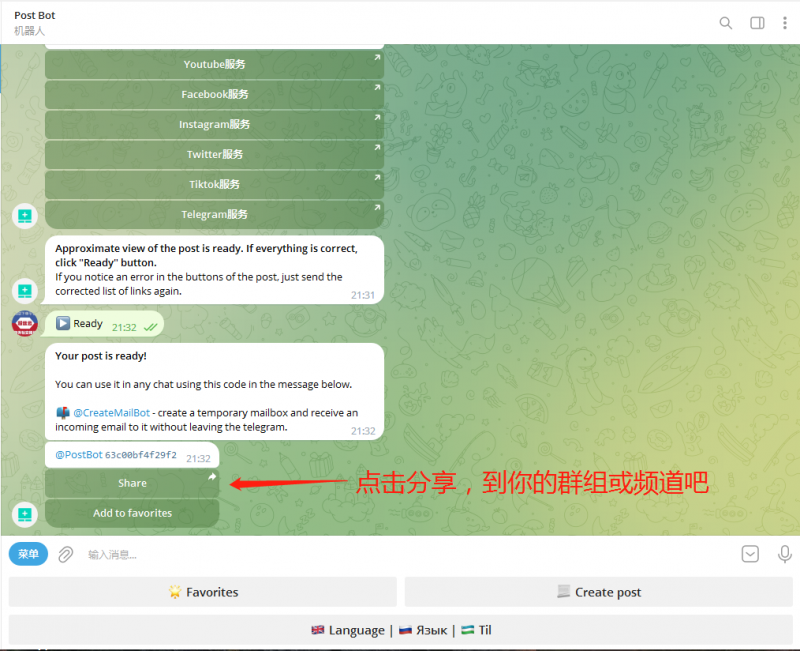800x651 pixels.
Task: Click the paperclip attach file icon
Action: pyautogui.click(x=65, y=554)
